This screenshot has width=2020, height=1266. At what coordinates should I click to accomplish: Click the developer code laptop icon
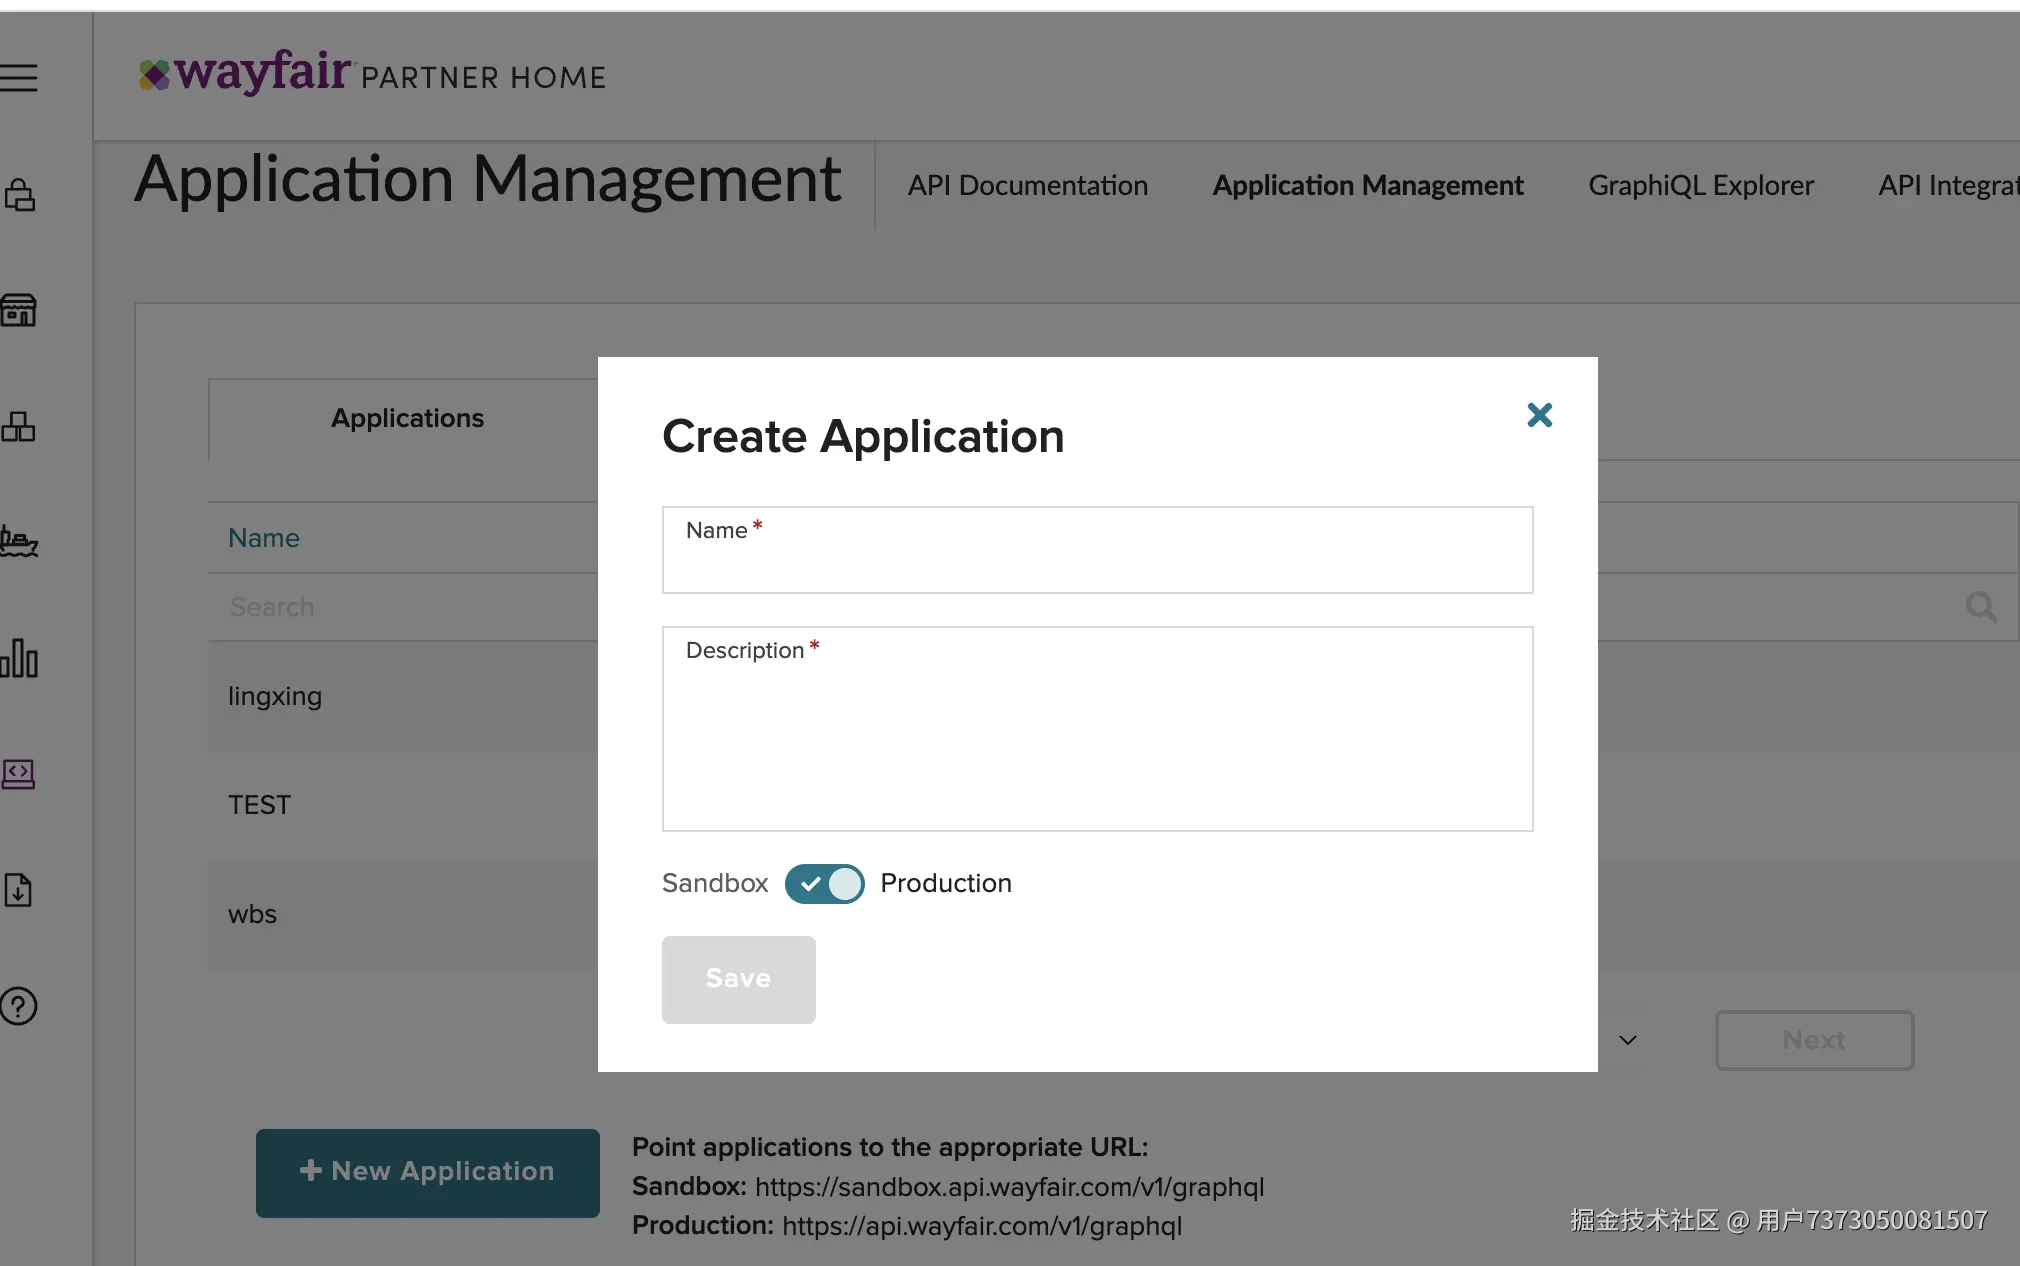(x=19, y=773)
